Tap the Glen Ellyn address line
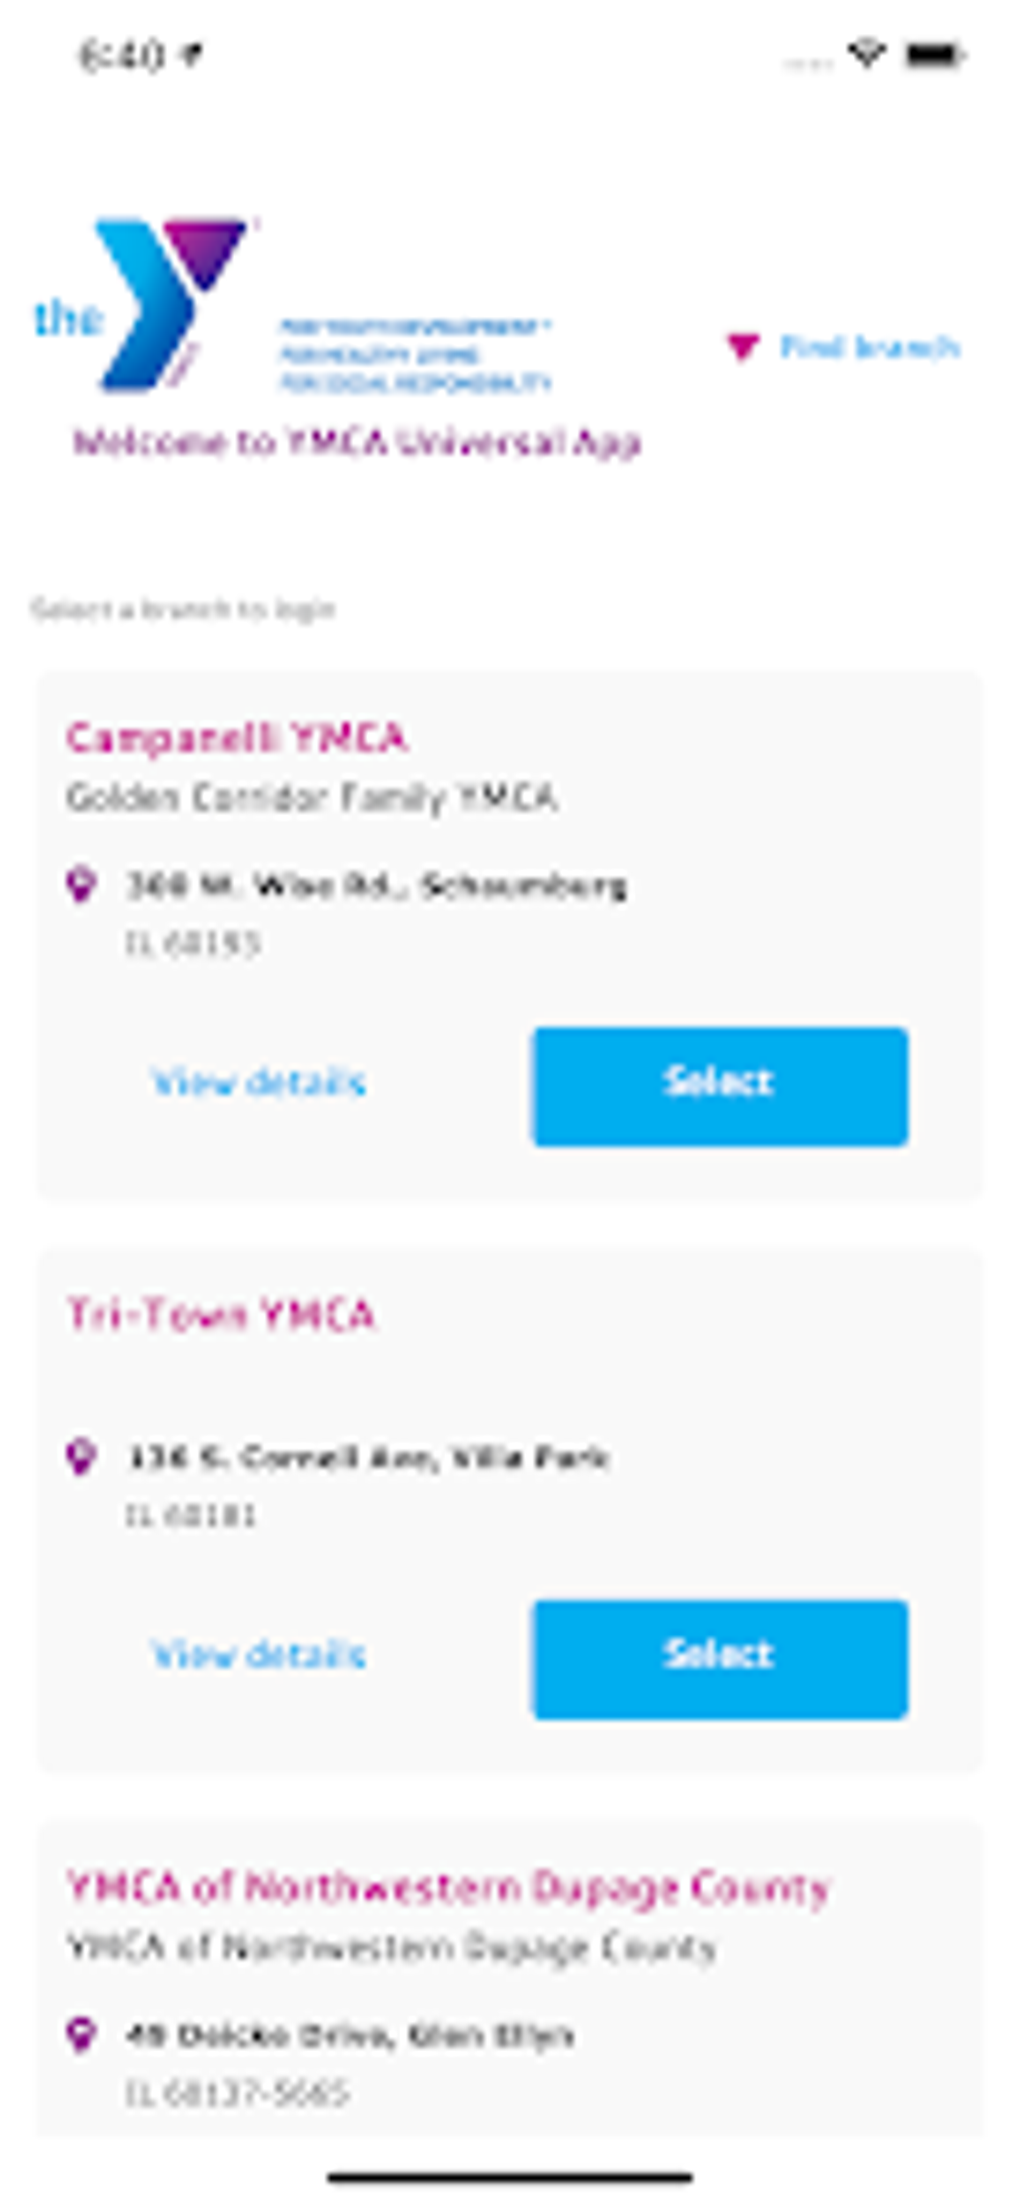Viewport: 1020px width, 2204px height. 350,2036
